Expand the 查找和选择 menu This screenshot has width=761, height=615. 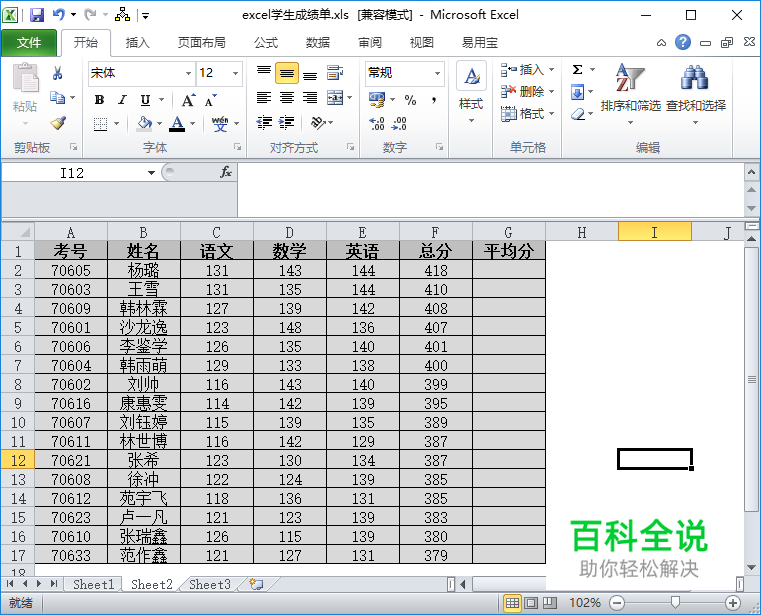695,94
